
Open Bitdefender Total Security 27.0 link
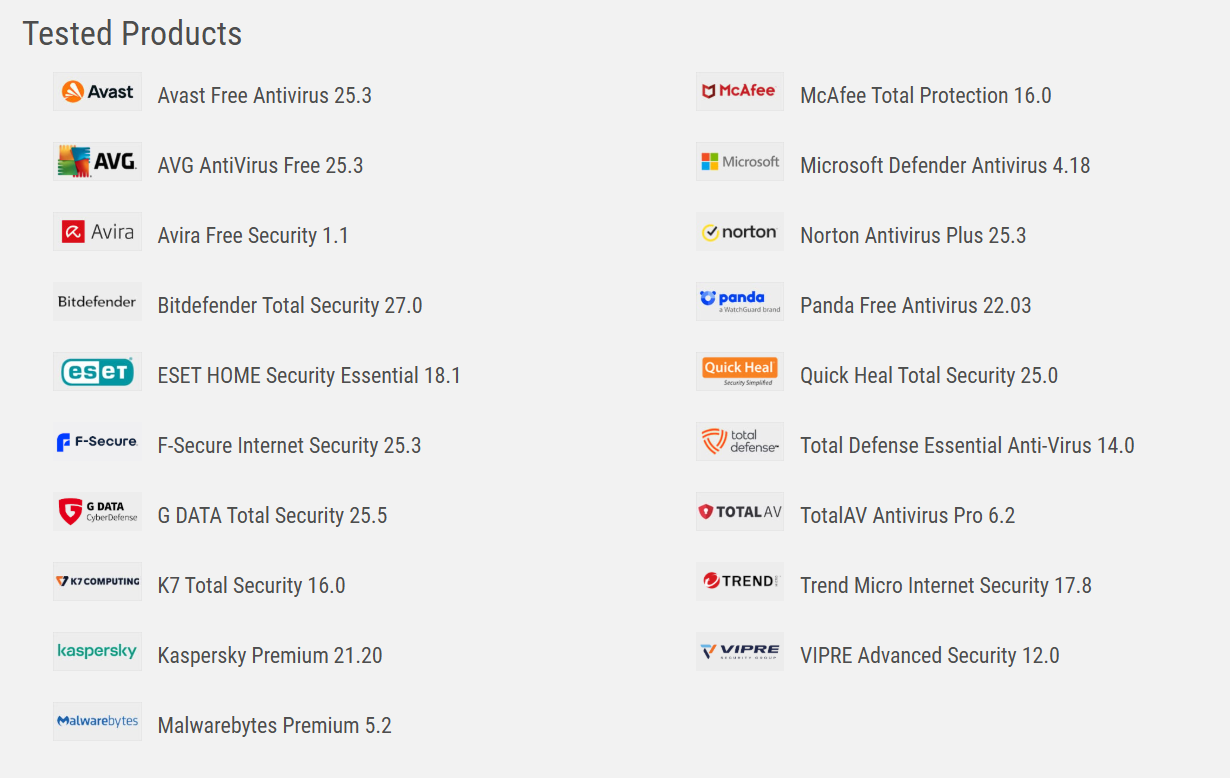(290, 306)
